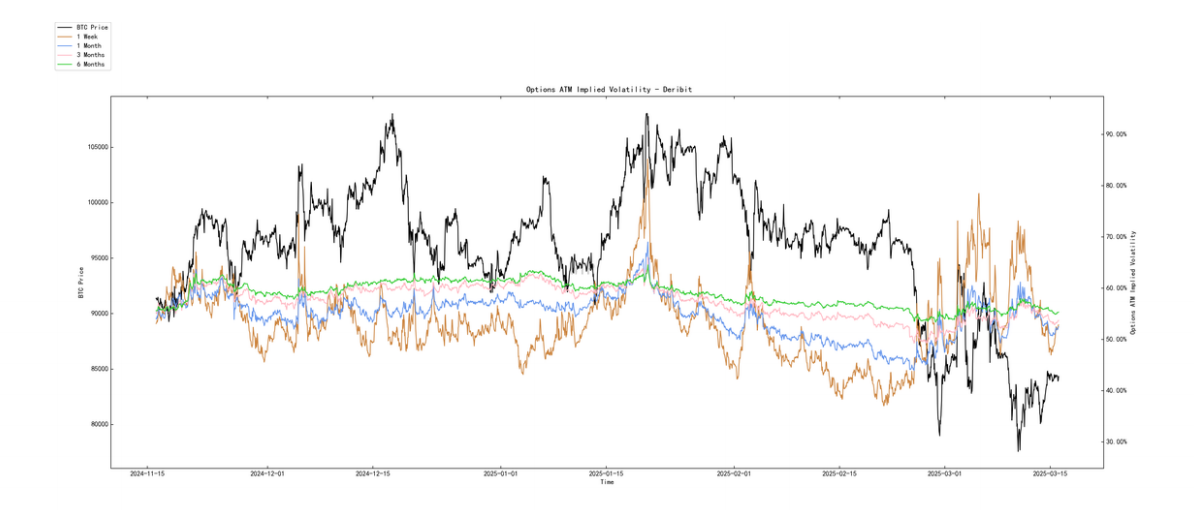1194x510 pixels.
Task: Click the 80000 price axis tick
Action: [95, 424]
